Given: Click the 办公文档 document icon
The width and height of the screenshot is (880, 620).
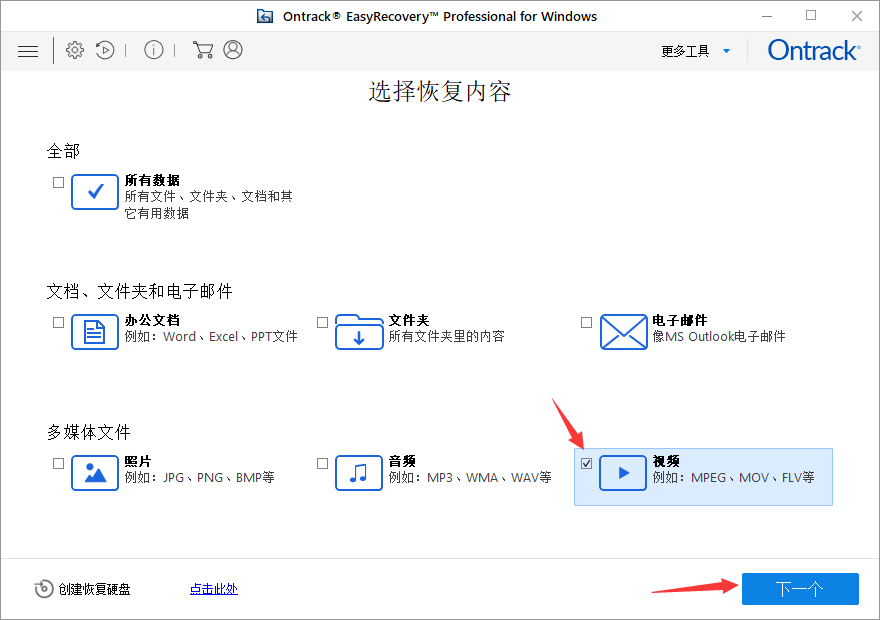Looking at the screenshot, I should [x=95, y=332].
